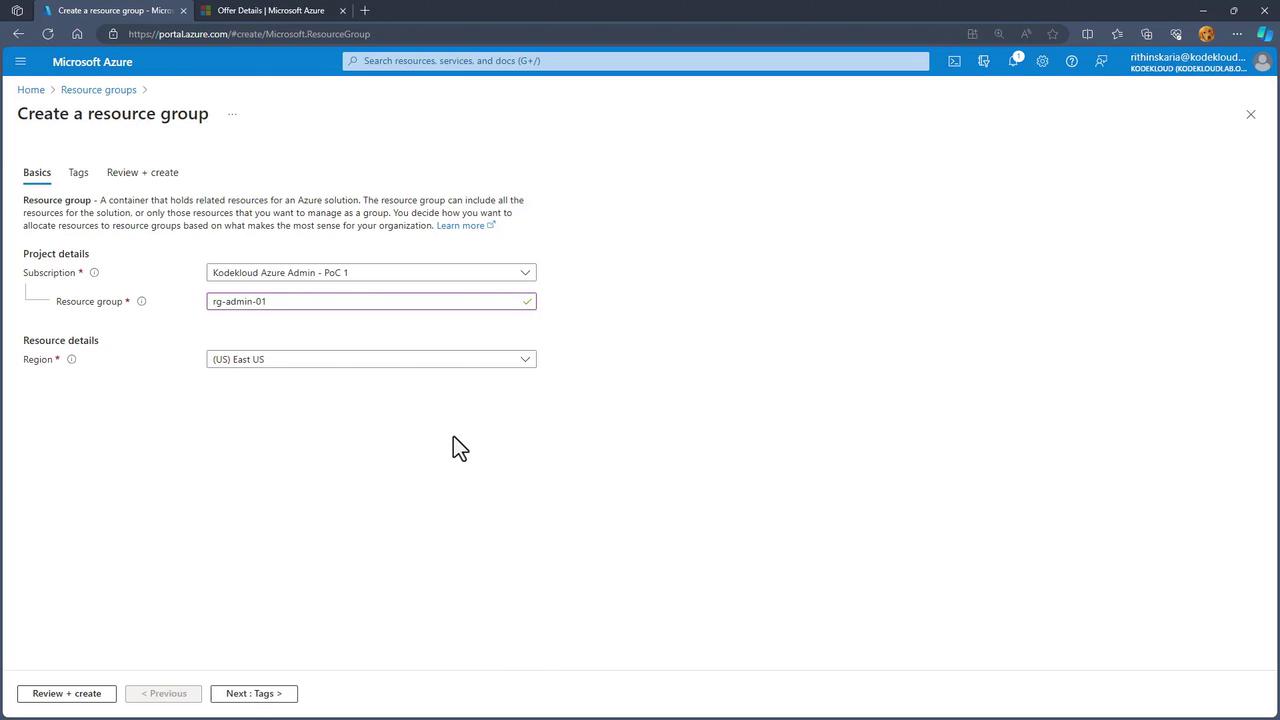1280x720 pixels.
Task: Close the Create a resource group tab
Action: click(x=183, y=11)
